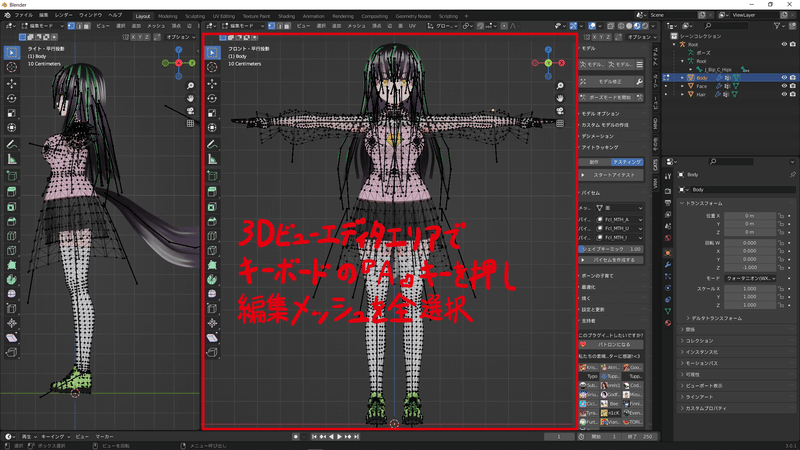Image resolution: width=800 pixels, height=450 pixels.
Task: Select the Spin tool in the left viewport
Action: [12, 280]
